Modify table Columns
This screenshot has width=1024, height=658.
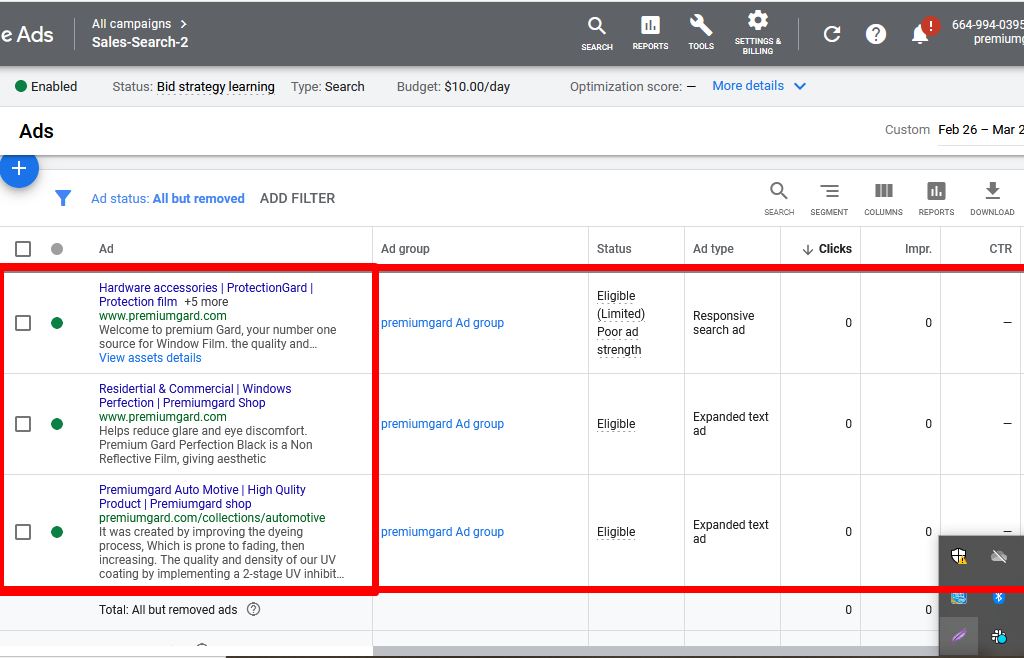[x=883, y=199]
